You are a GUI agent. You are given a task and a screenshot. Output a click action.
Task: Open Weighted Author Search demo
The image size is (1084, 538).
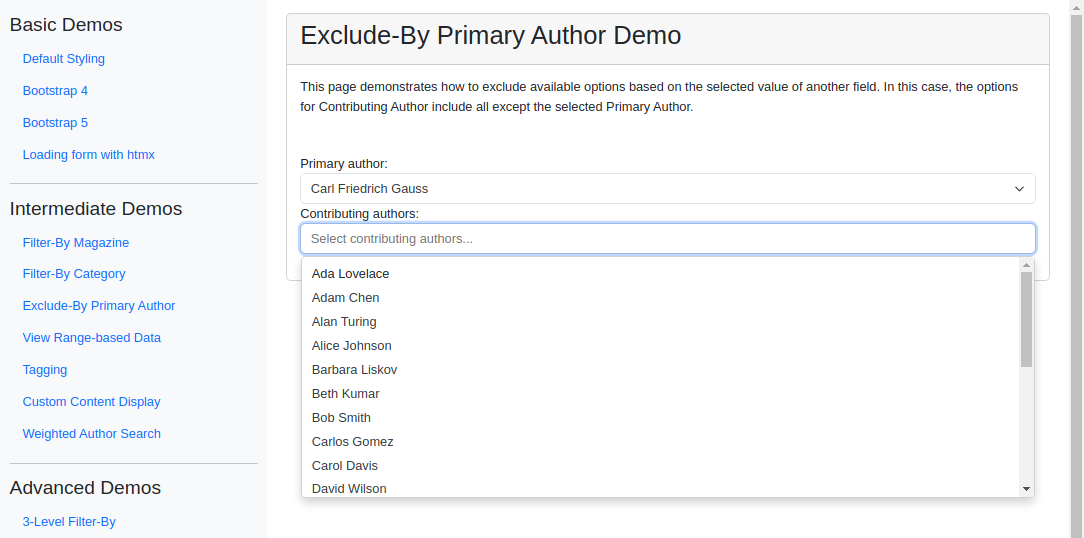pos(92,434)
